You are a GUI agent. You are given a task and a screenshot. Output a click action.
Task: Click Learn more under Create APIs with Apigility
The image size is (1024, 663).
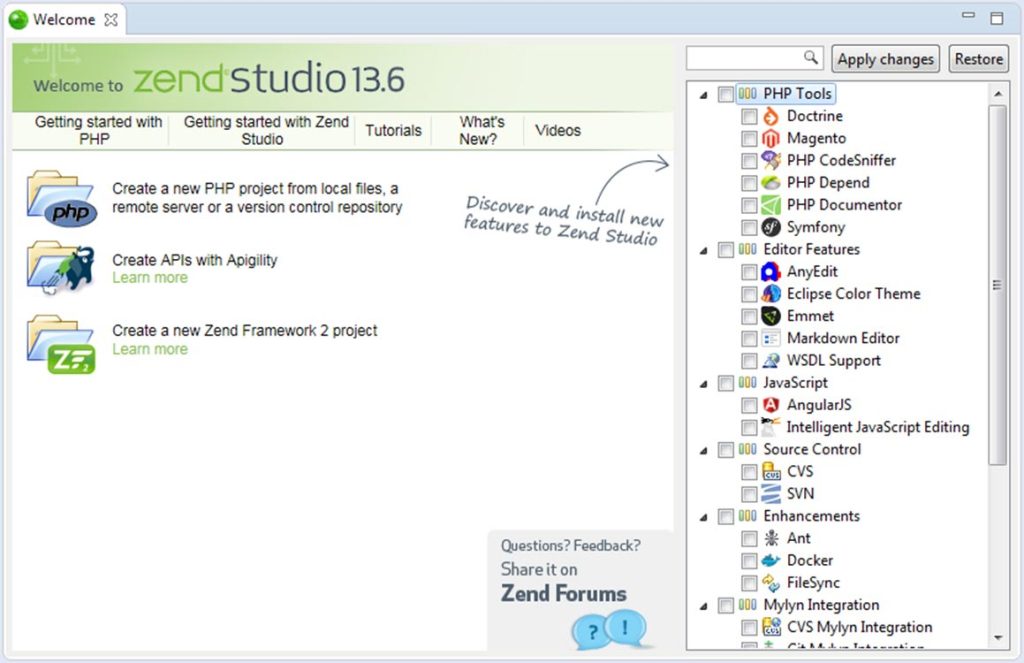click(150, 278)
